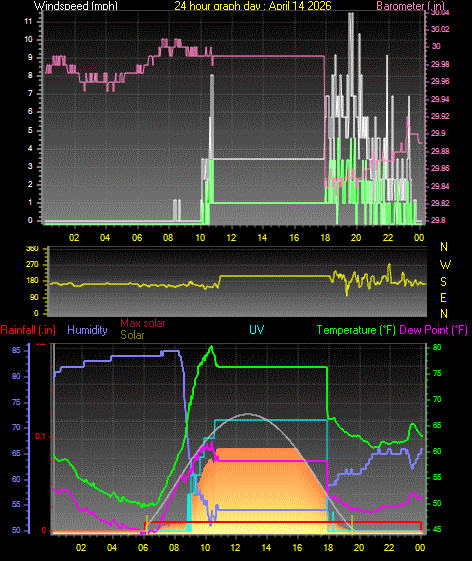Click the compass letter 'E' beside direction graph
Viewport: 472px width, 561px height.
[443, 298]
